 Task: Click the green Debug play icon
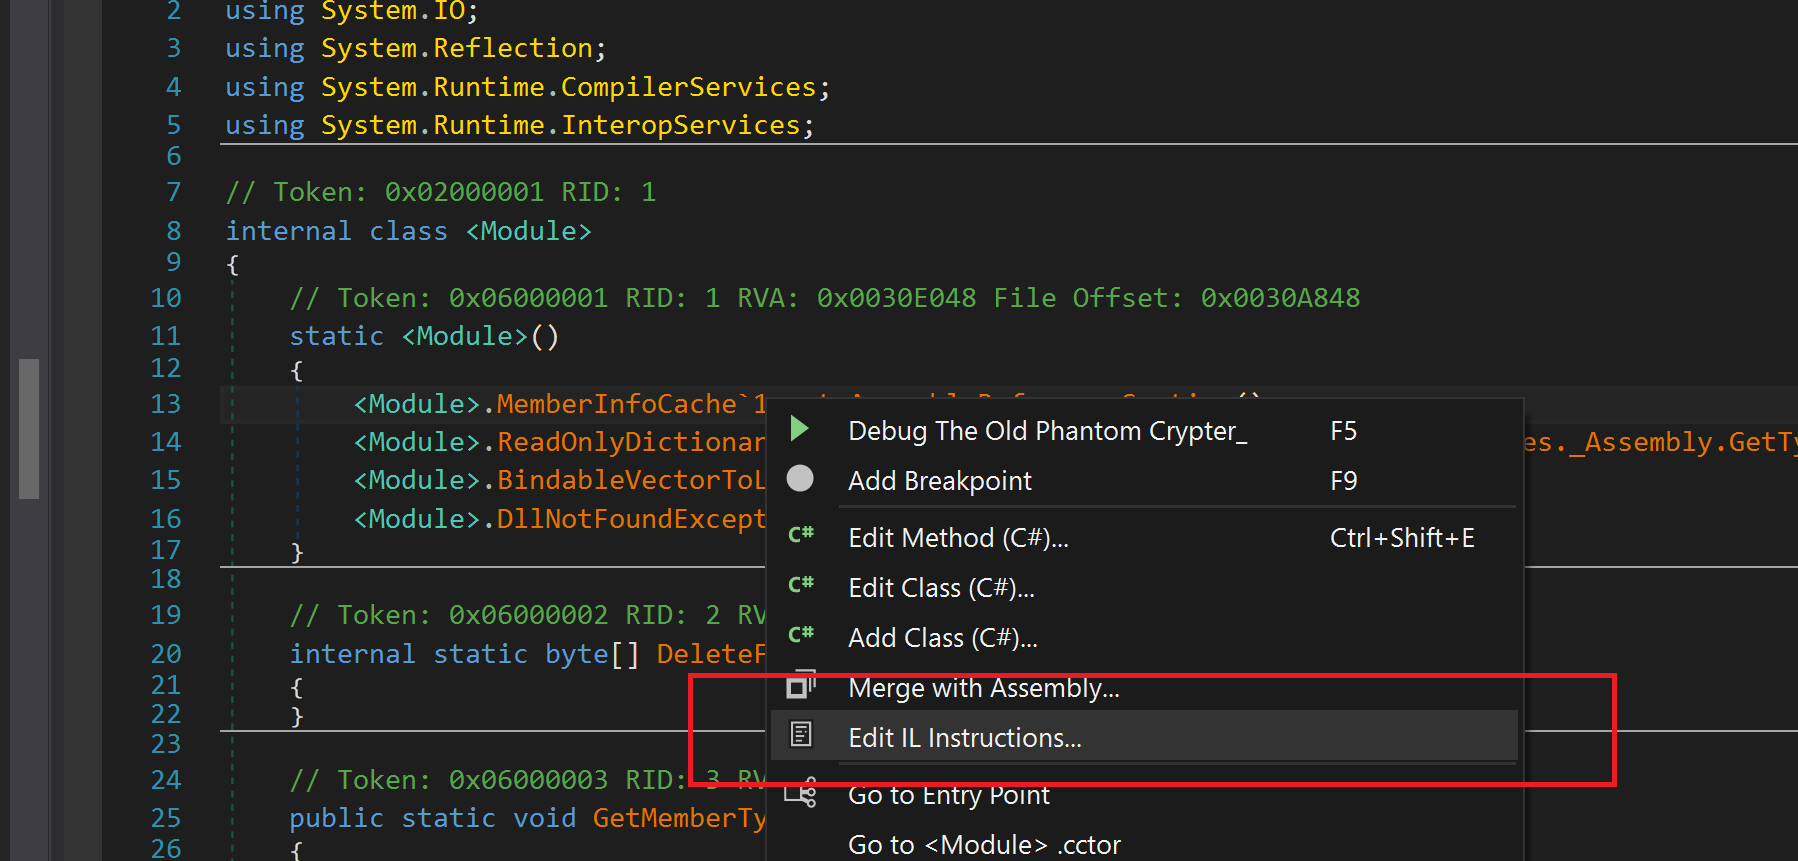[x=799, y=430]
